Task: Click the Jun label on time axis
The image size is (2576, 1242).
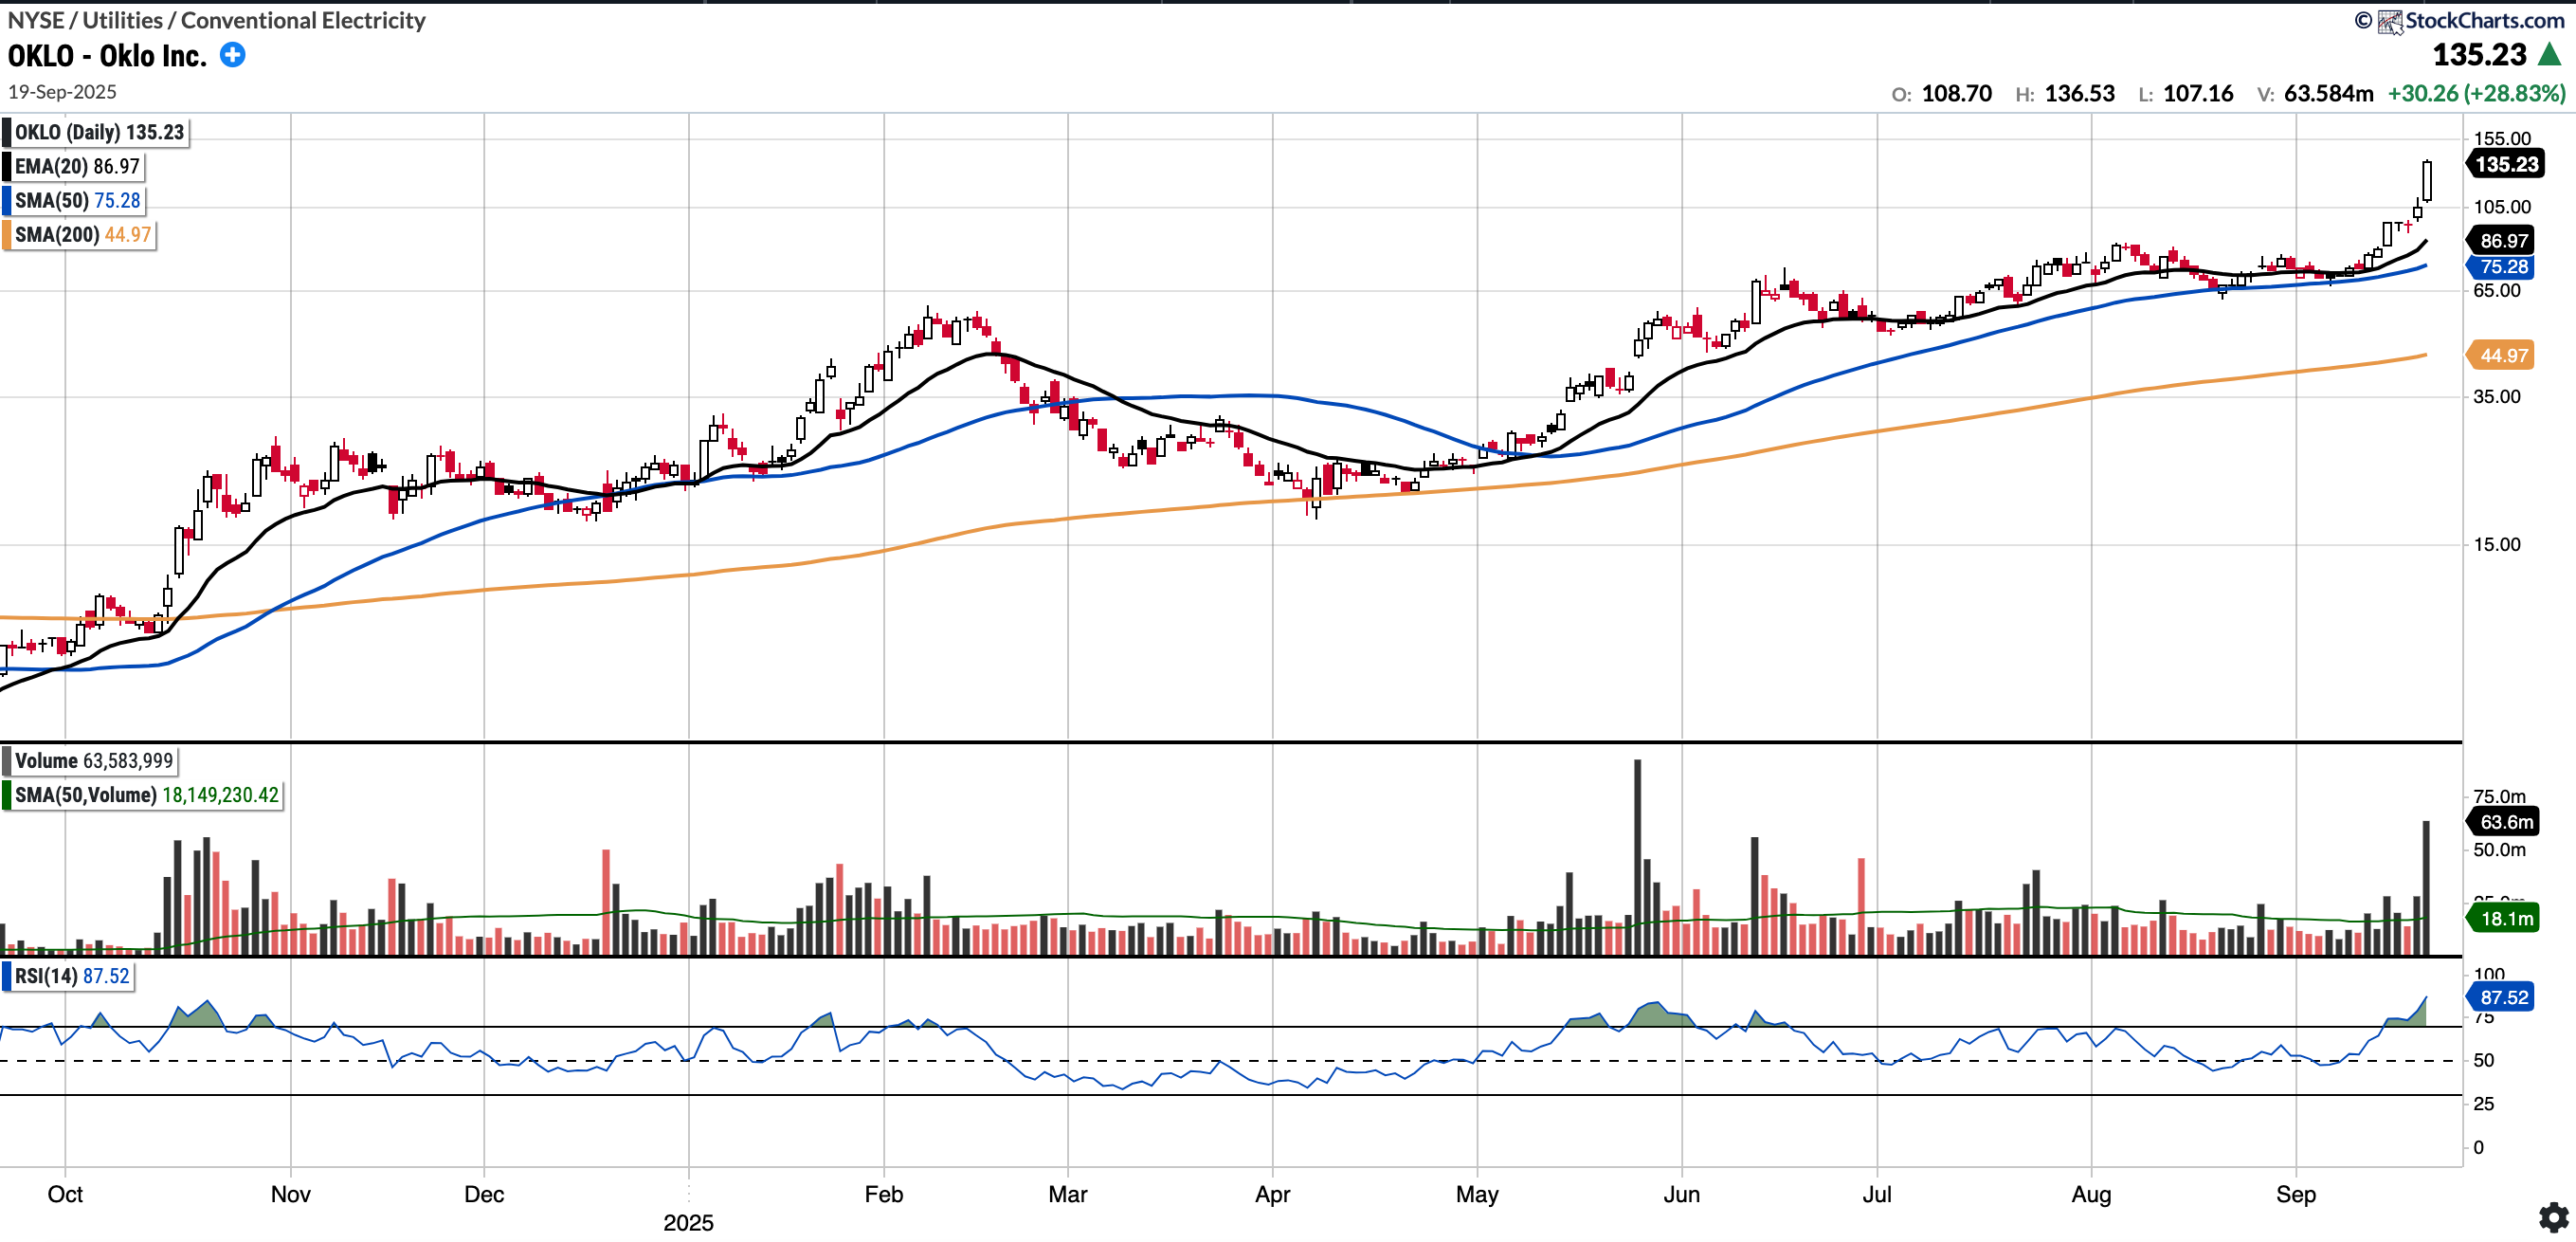Action: pyautogui.click(x=1681, y=1194)
